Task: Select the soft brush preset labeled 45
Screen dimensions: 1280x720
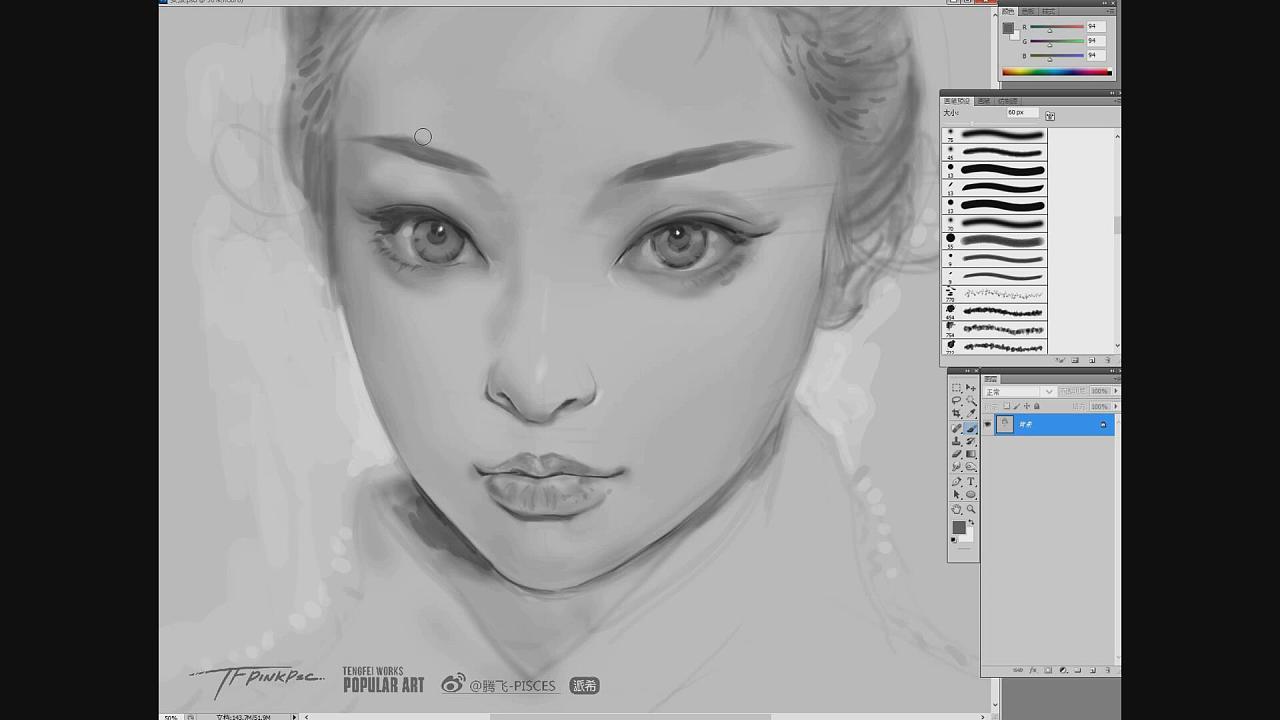Action: (x=995, y=152)
